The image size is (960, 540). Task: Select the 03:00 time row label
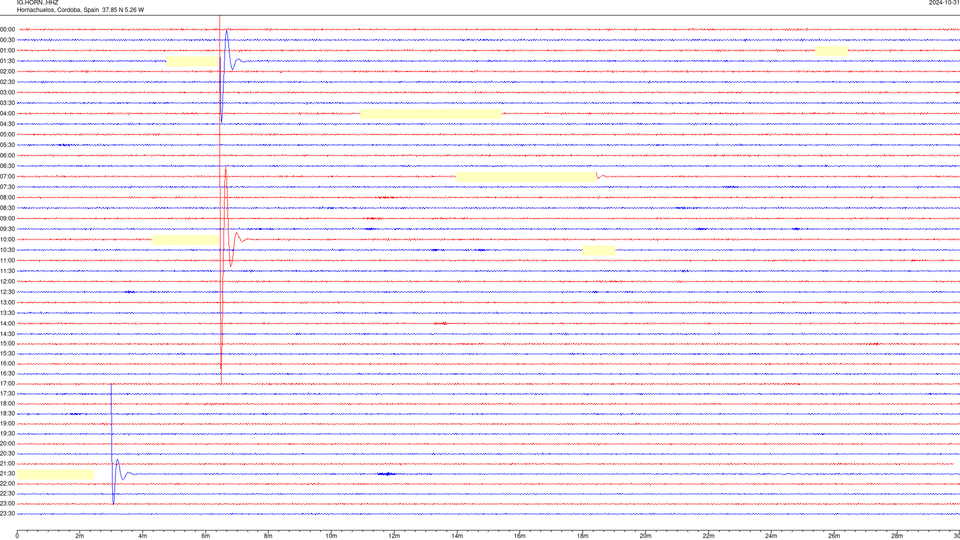coord(7,92)
